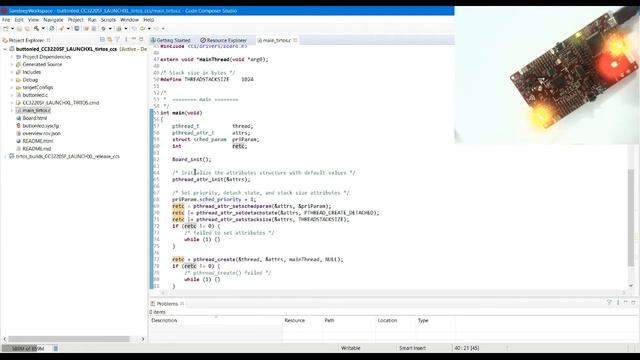
Task: Select README.md in the project tree
Action: click(x=33, y=149)
